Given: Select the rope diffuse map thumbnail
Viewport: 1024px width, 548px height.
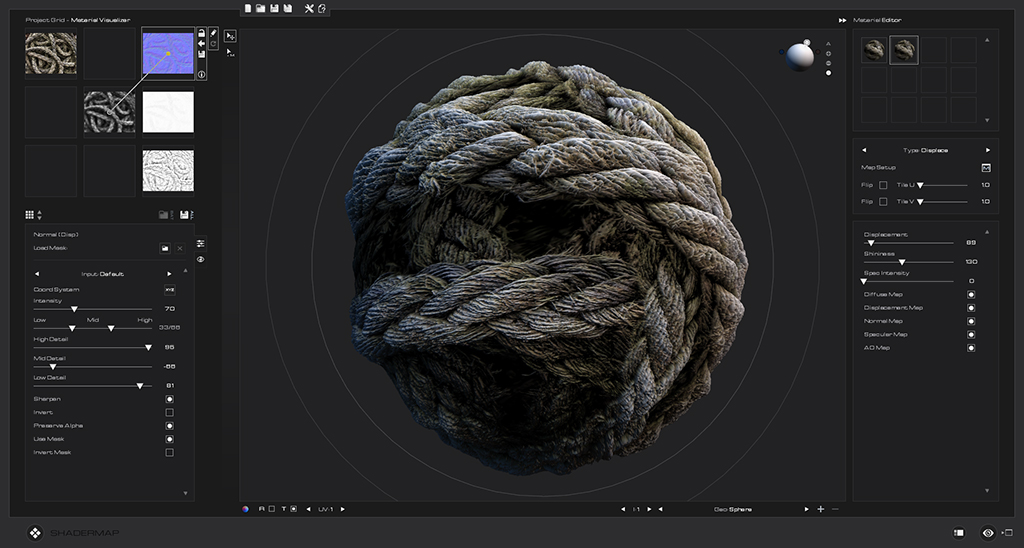Looking at the screenshot, I should click(x=50, y=53).
